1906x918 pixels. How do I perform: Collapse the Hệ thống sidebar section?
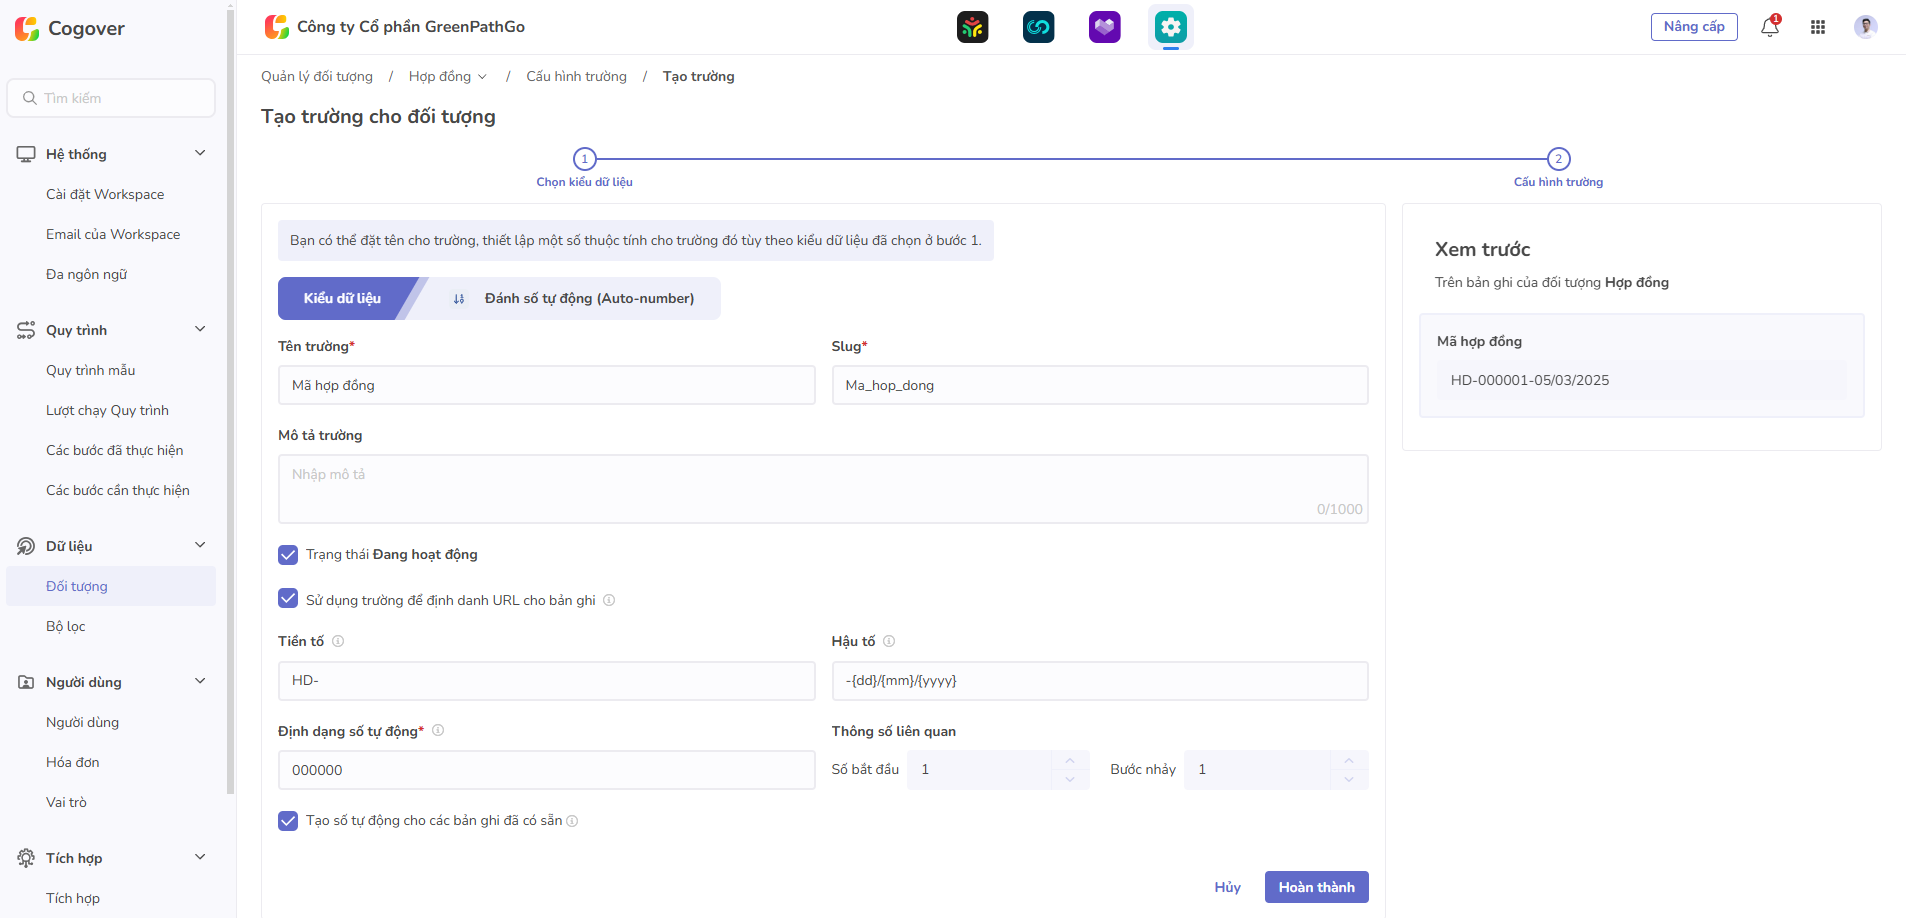click(x=200, y=153)
